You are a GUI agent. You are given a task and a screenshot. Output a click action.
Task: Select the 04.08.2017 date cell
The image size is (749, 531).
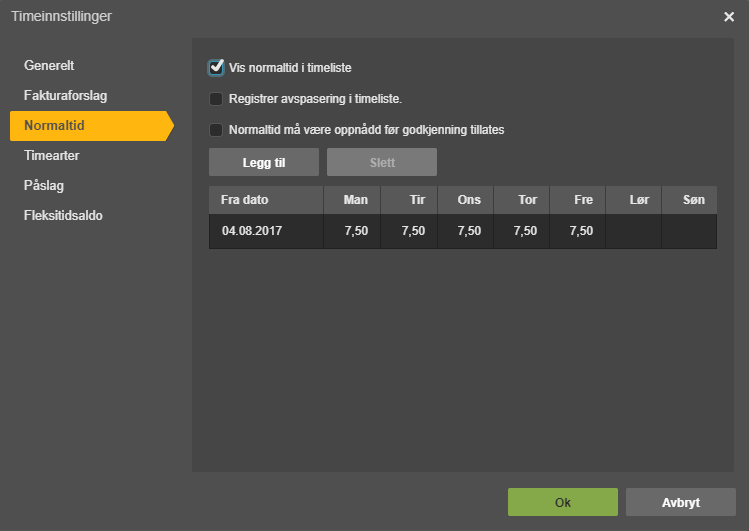[266, 231]
